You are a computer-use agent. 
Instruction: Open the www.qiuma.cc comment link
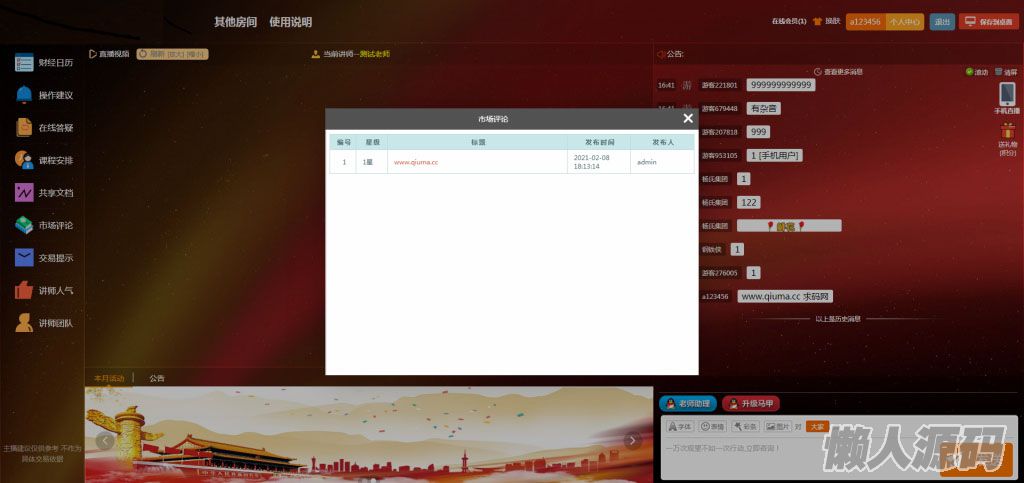click(x=416, y=162)
